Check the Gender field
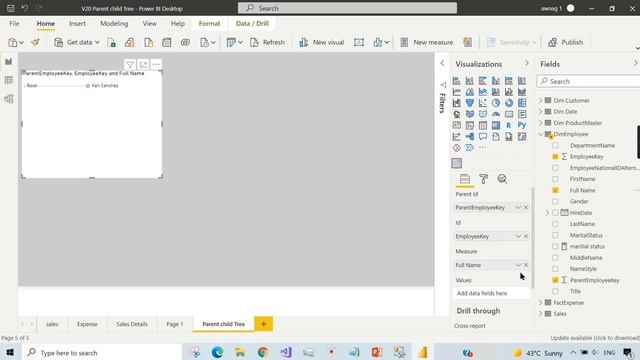Image resolution: width=640 pixels, height=360 pixels. (555, 201)
